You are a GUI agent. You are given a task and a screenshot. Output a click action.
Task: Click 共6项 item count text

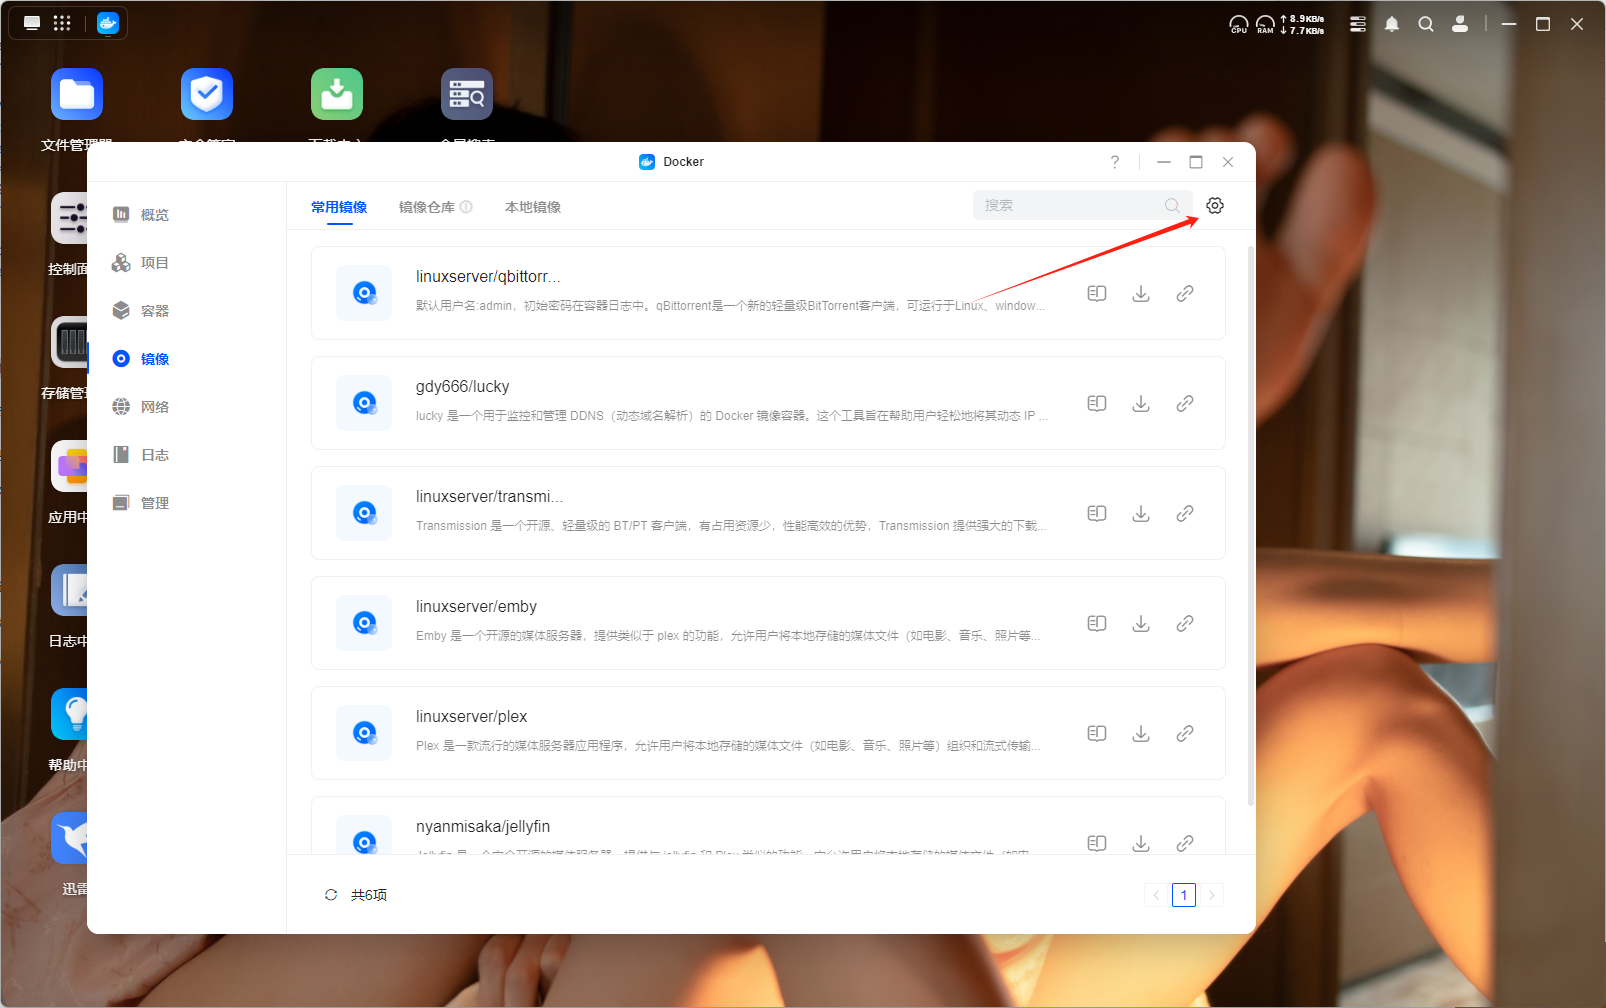[x=369, y=895]
